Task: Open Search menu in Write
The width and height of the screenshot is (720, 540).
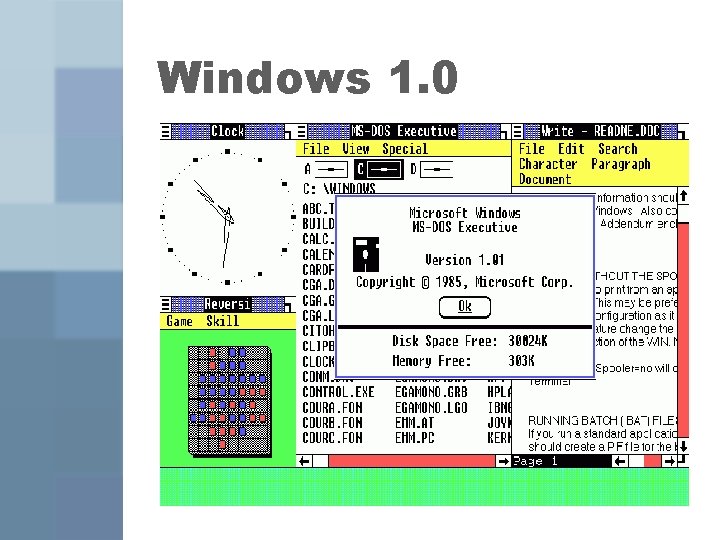Action: tap(618, 149)
